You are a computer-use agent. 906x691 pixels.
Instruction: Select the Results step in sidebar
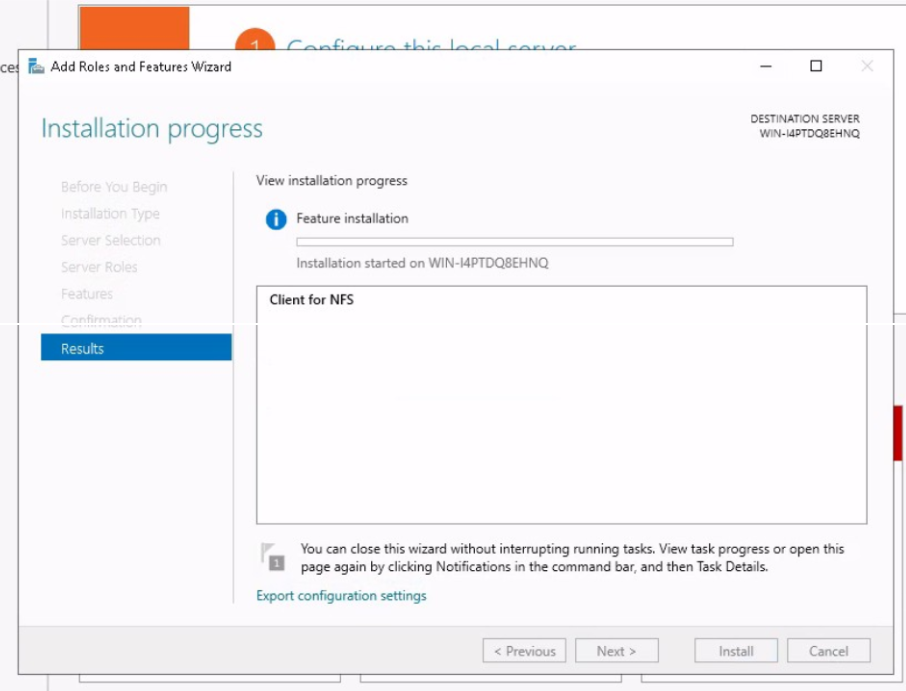[136, 348]
